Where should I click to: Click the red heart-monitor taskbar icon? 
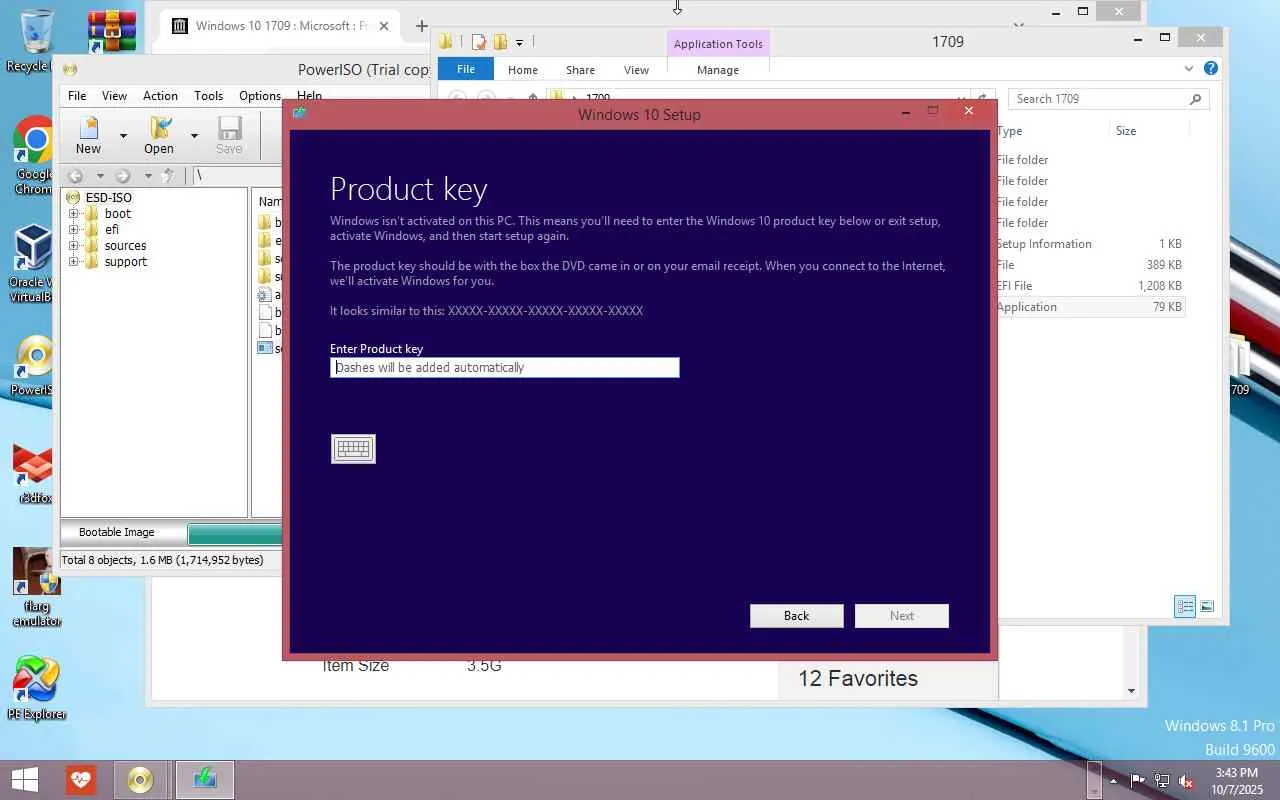[x=82, y=780]
